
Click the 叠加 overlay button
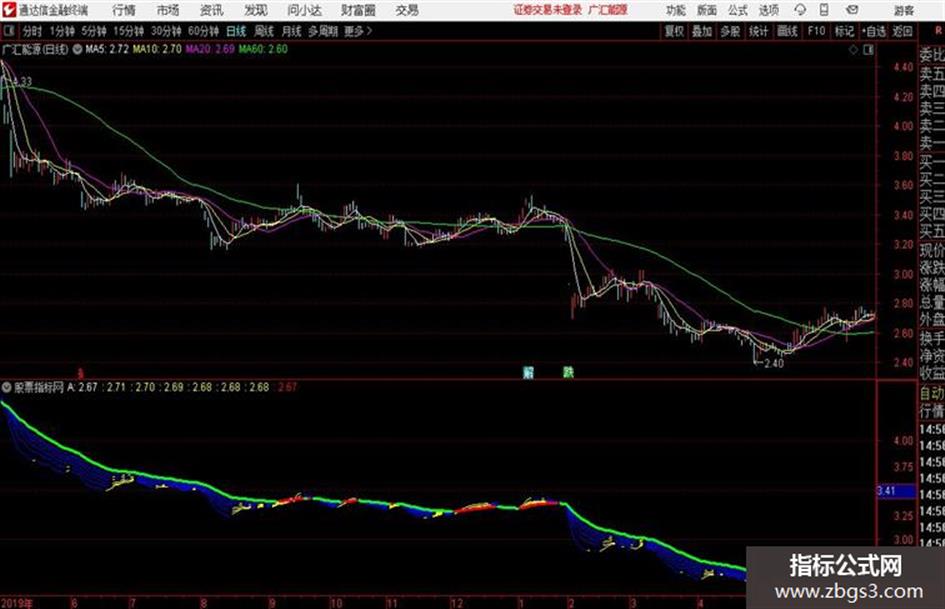(x=702, y=31)
